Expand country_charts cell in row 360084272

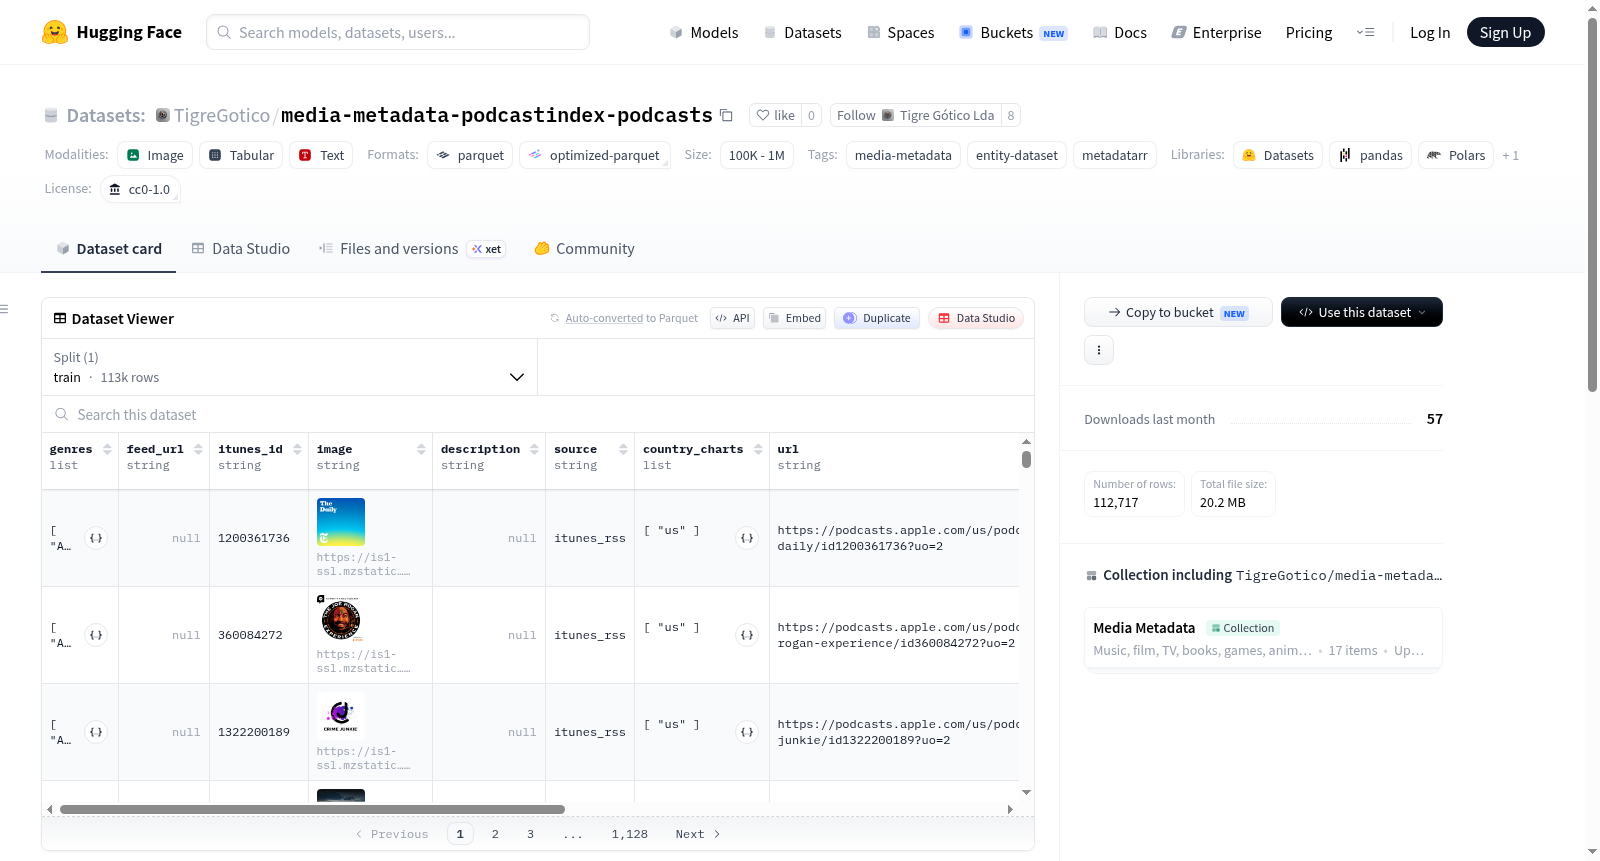pyautogui.click(x=747, y=635)
